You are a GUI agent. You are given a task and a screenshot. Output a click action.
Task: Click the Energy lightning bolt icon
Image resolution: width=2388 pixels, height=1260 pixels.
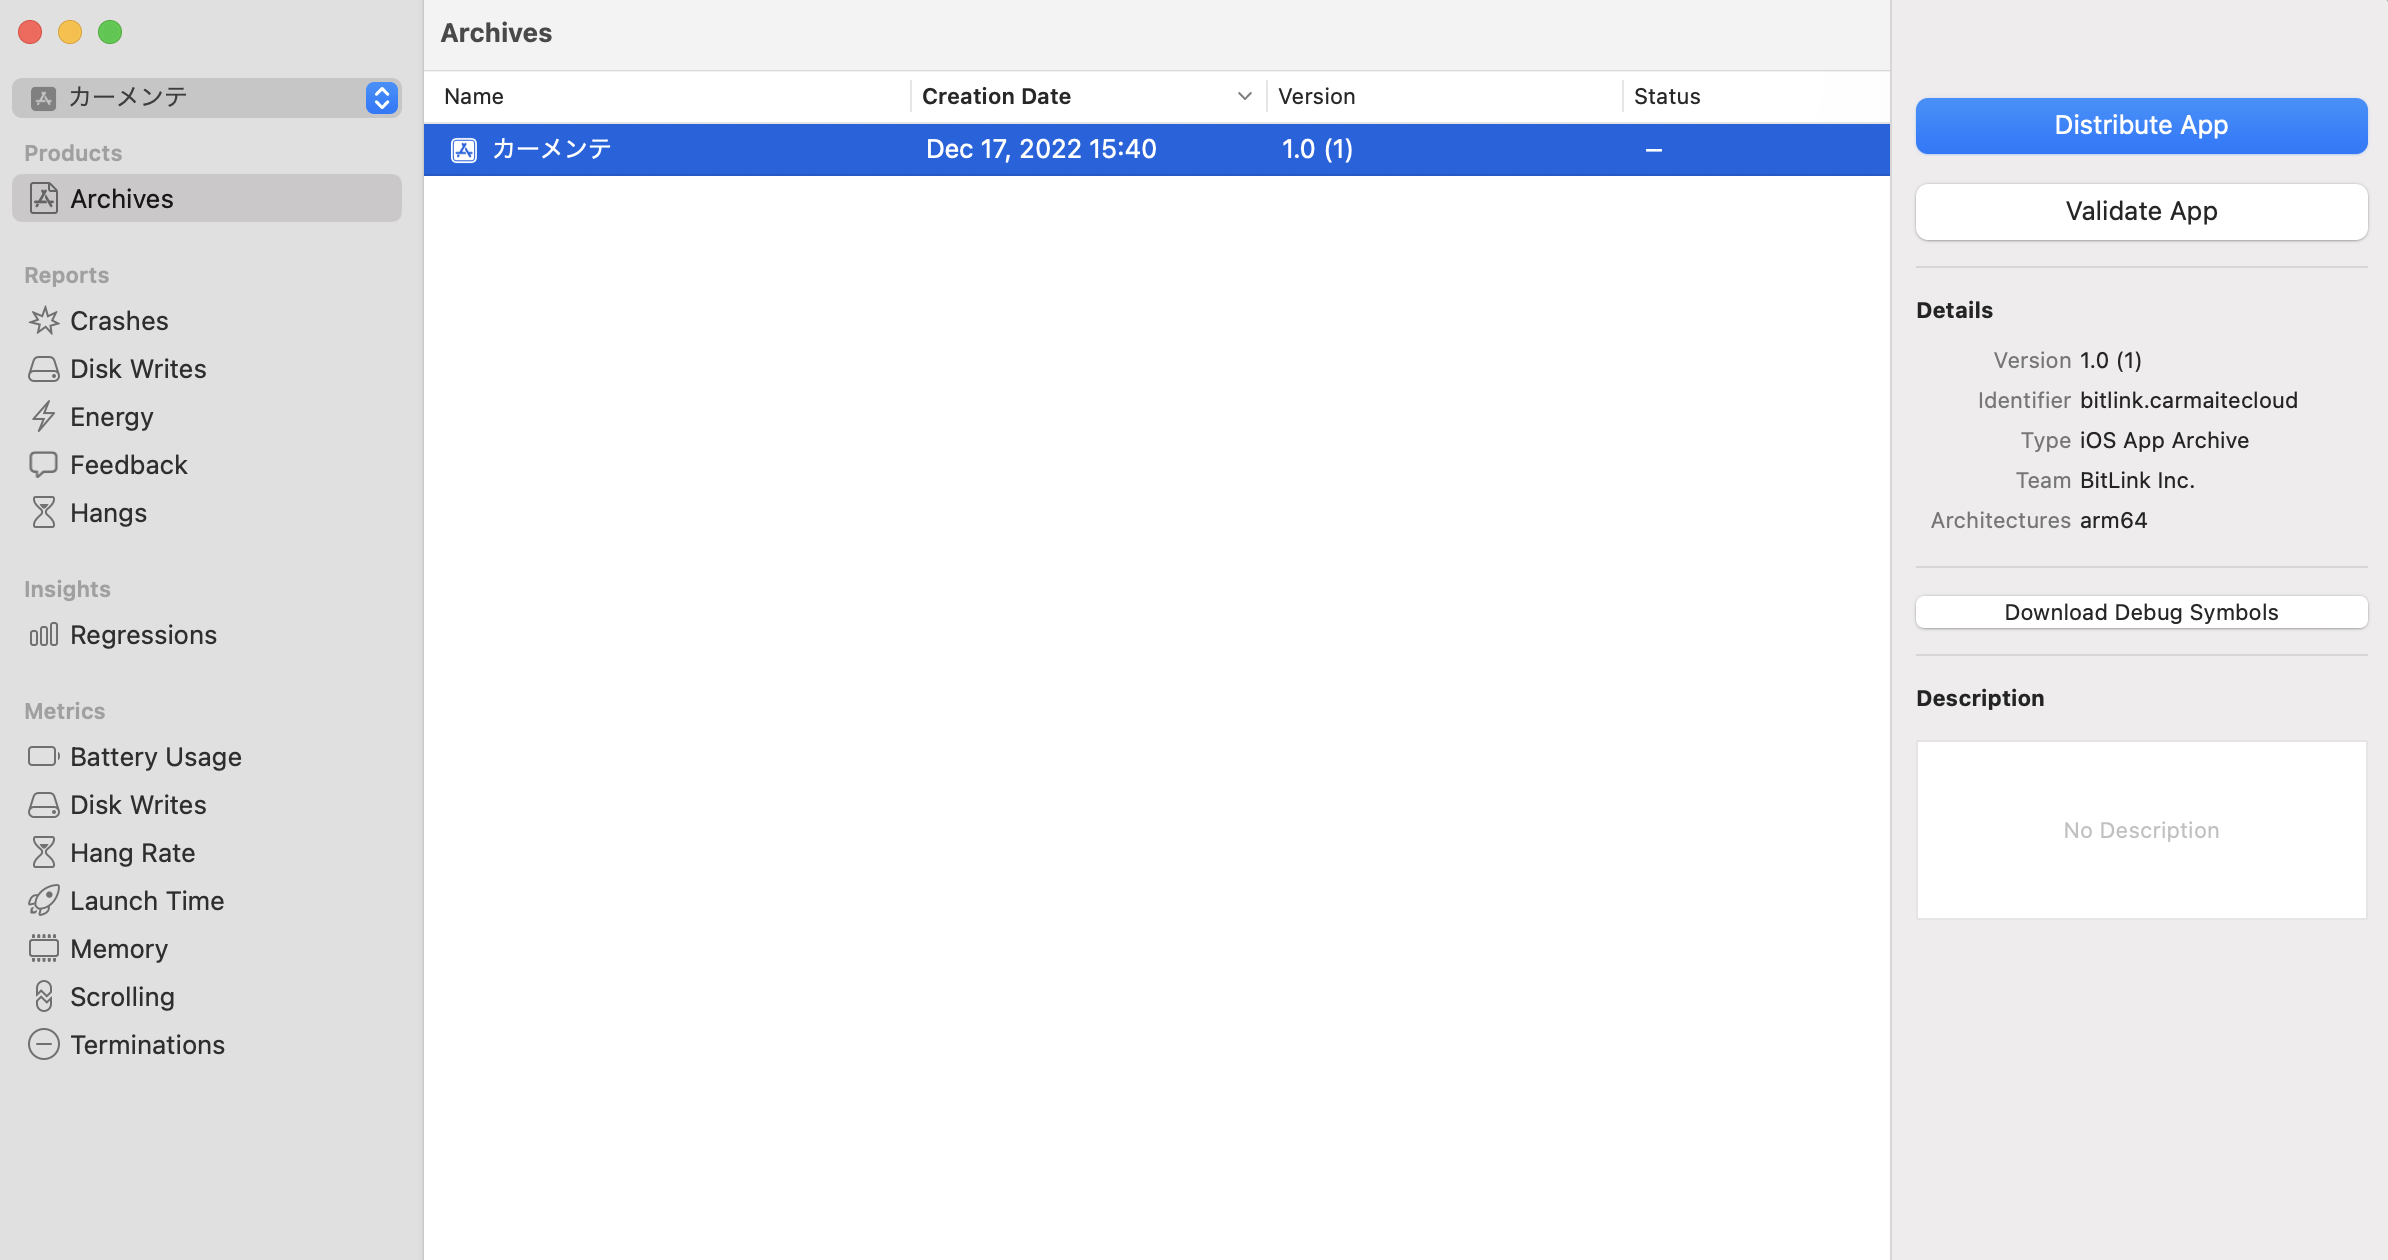click(x=43, y=417)
